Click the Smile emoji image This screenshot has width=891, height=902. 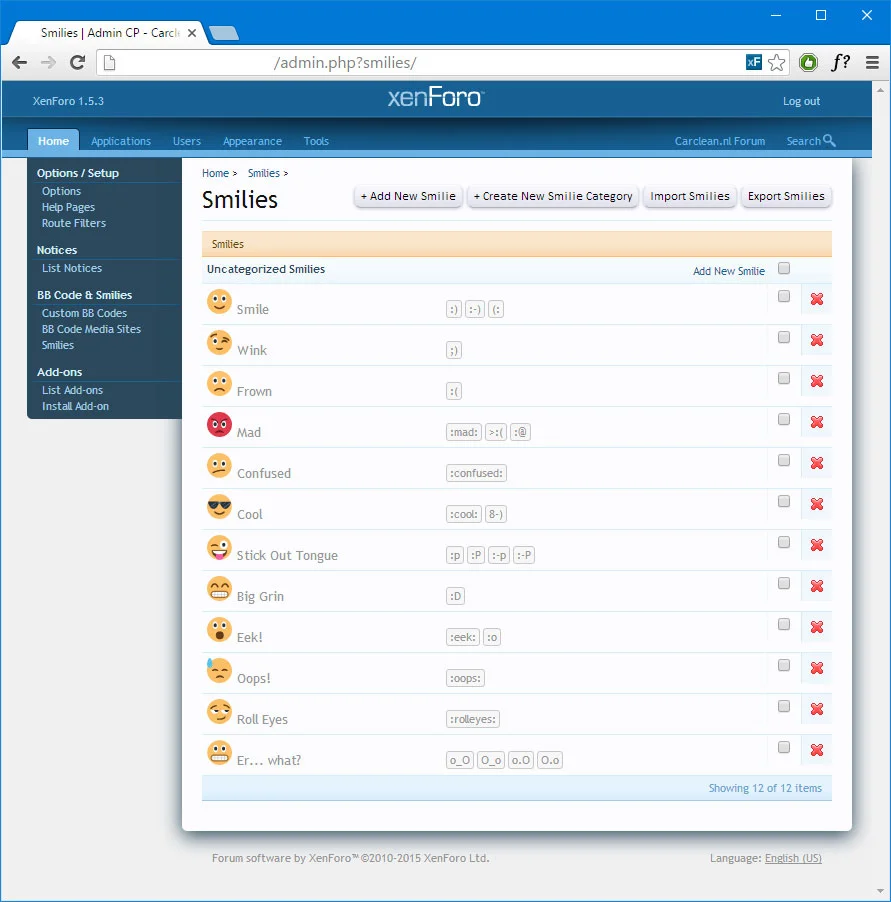[x=219, y=301]
